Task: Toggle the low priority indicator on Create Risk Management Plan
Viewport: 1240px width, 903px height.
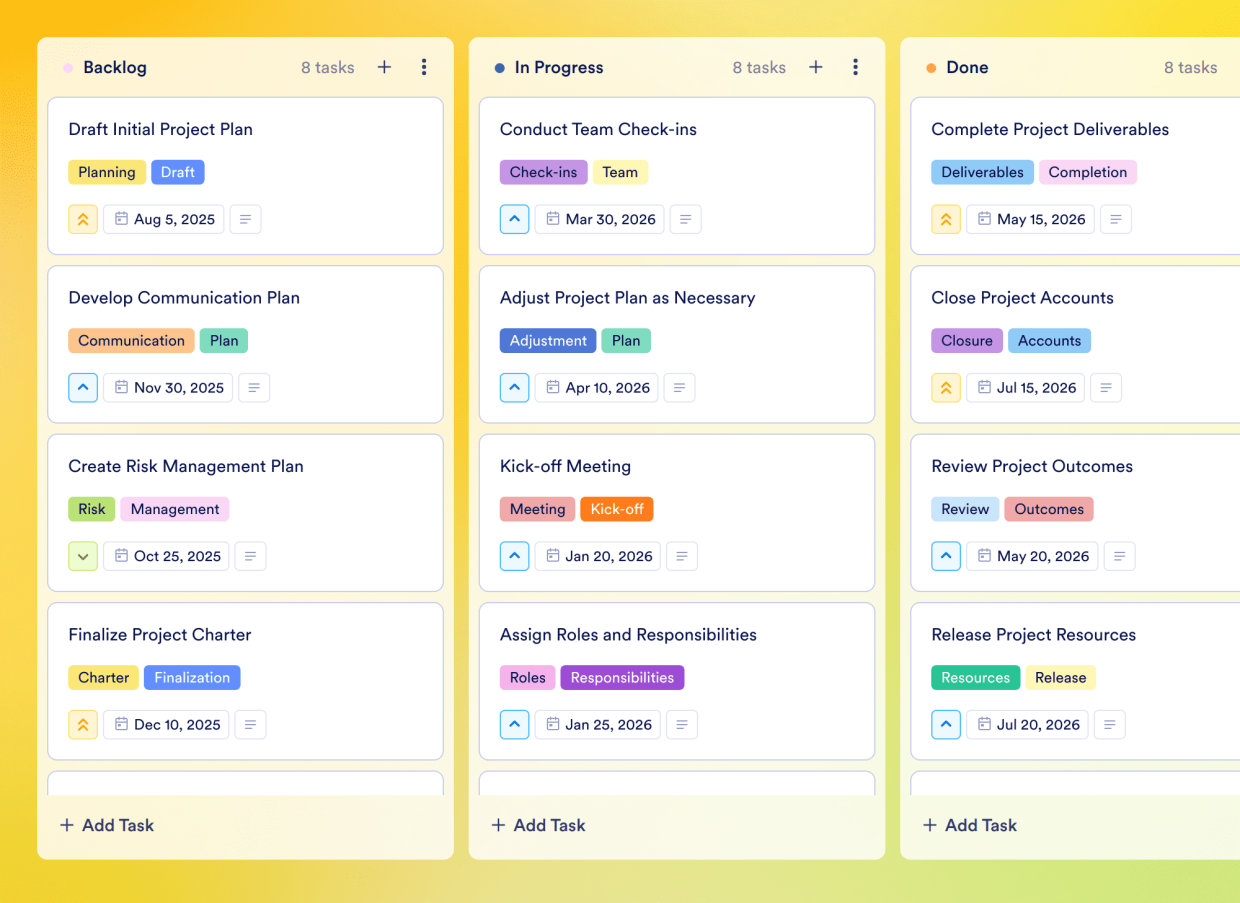Action: tap(83, 556)
